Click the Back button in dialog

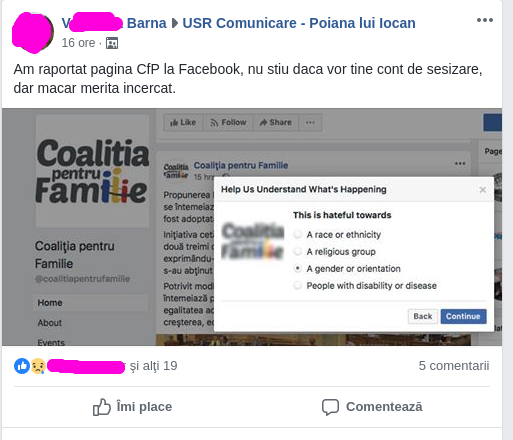click(x=423, y=316)
